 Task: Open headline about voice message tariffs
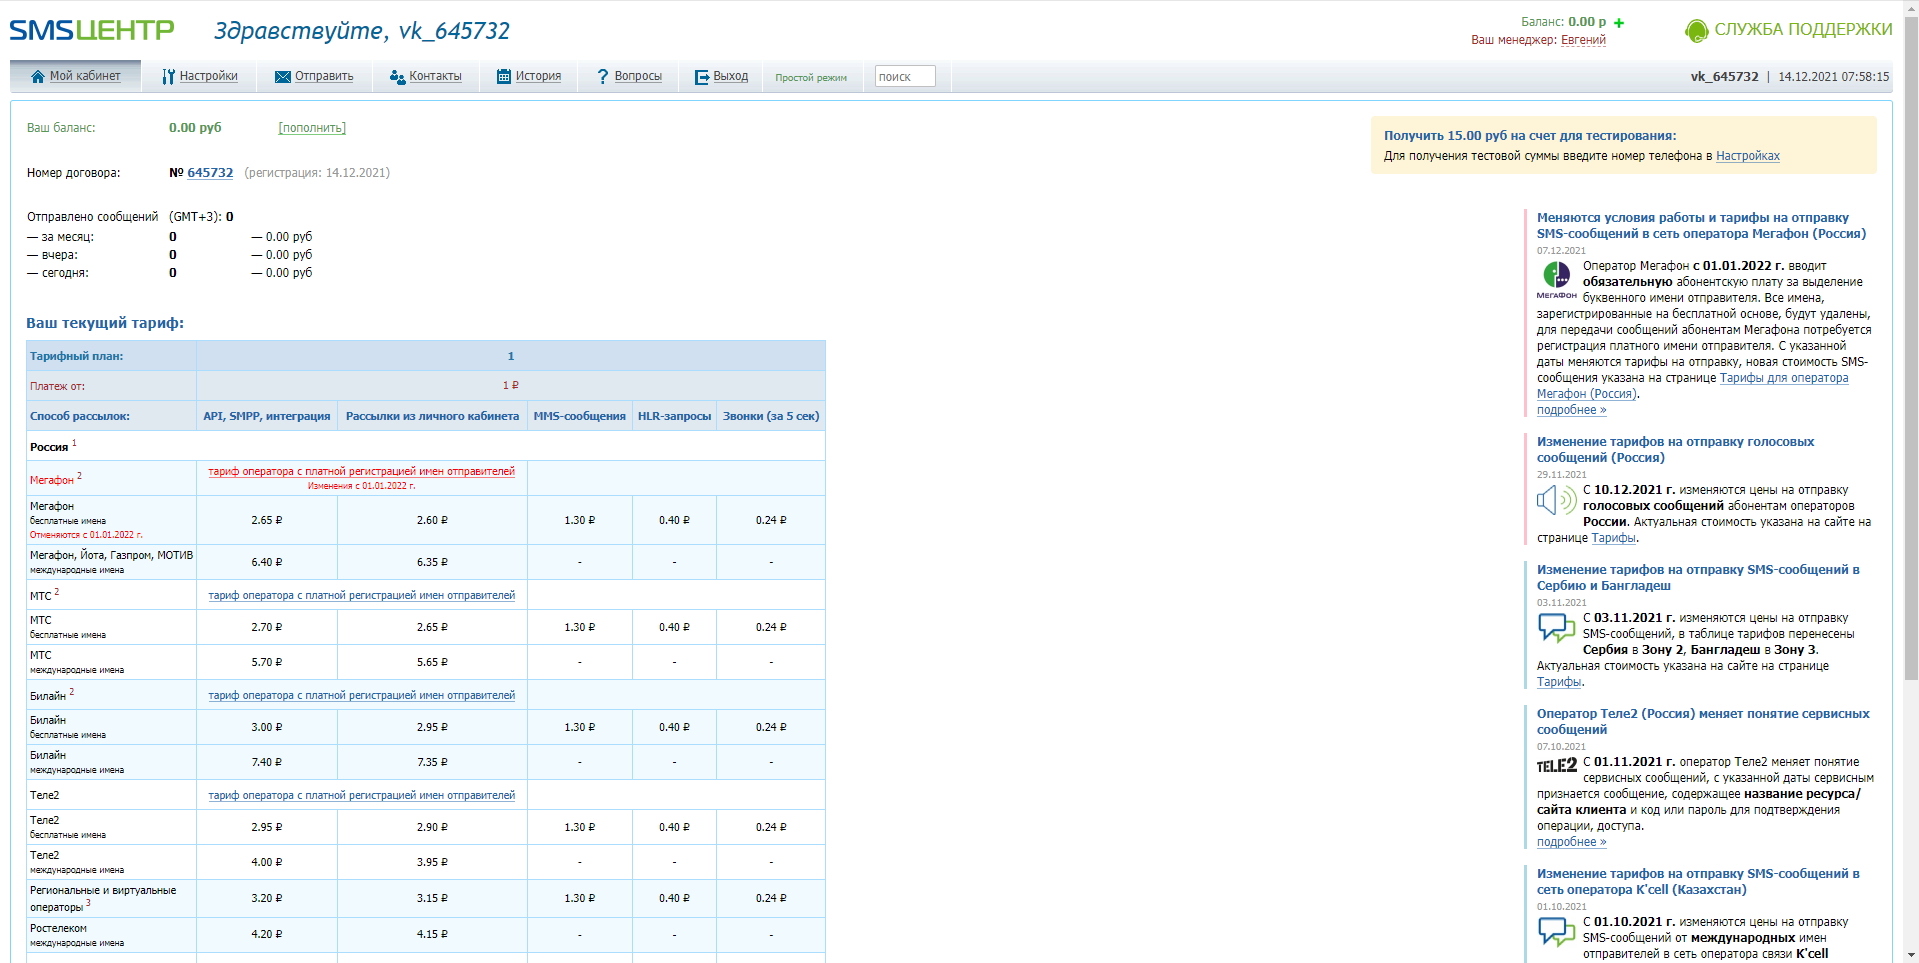1675,450
